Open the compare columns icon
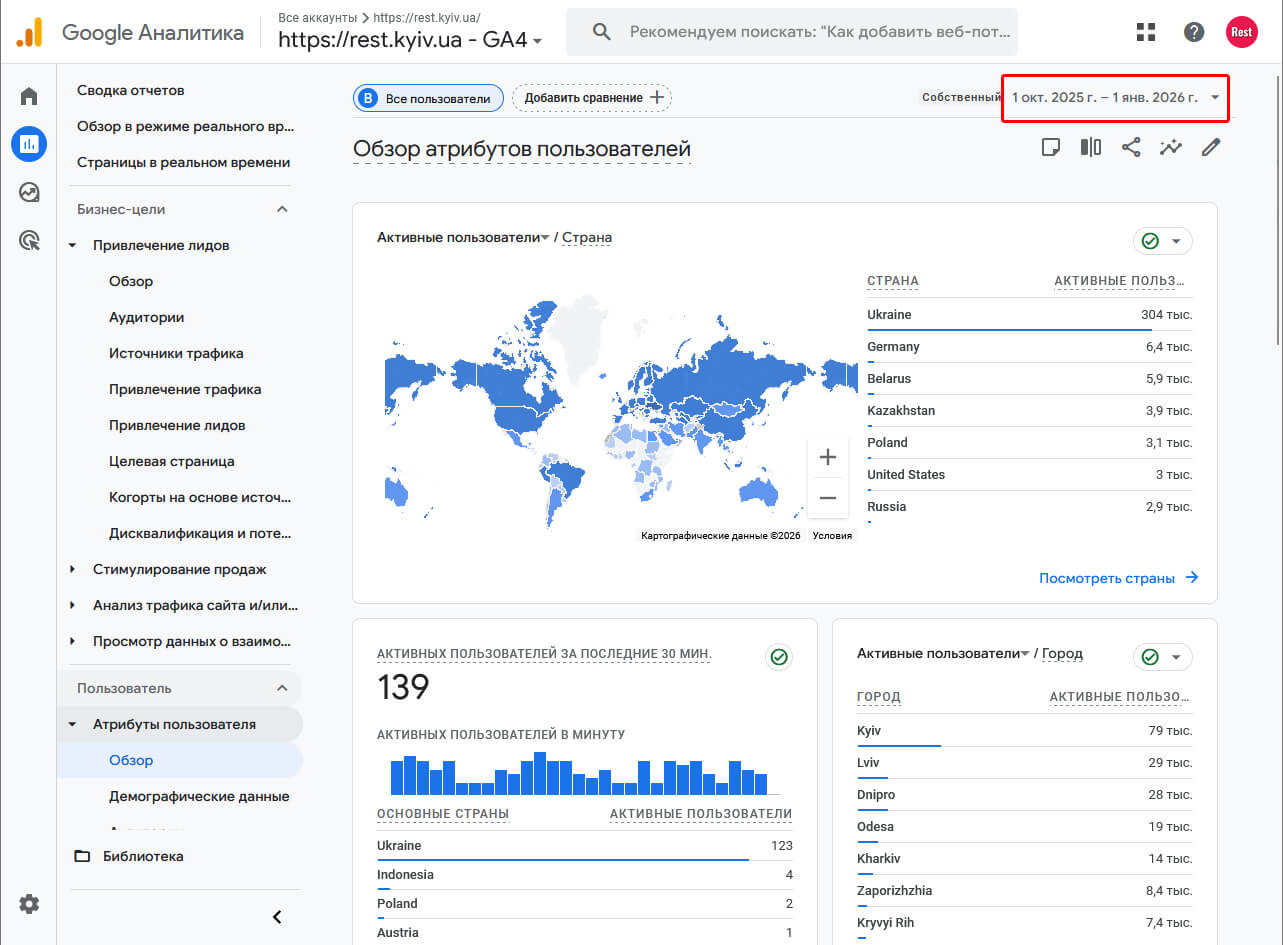Screen dimensions: 1283x945 [1091, 147]
